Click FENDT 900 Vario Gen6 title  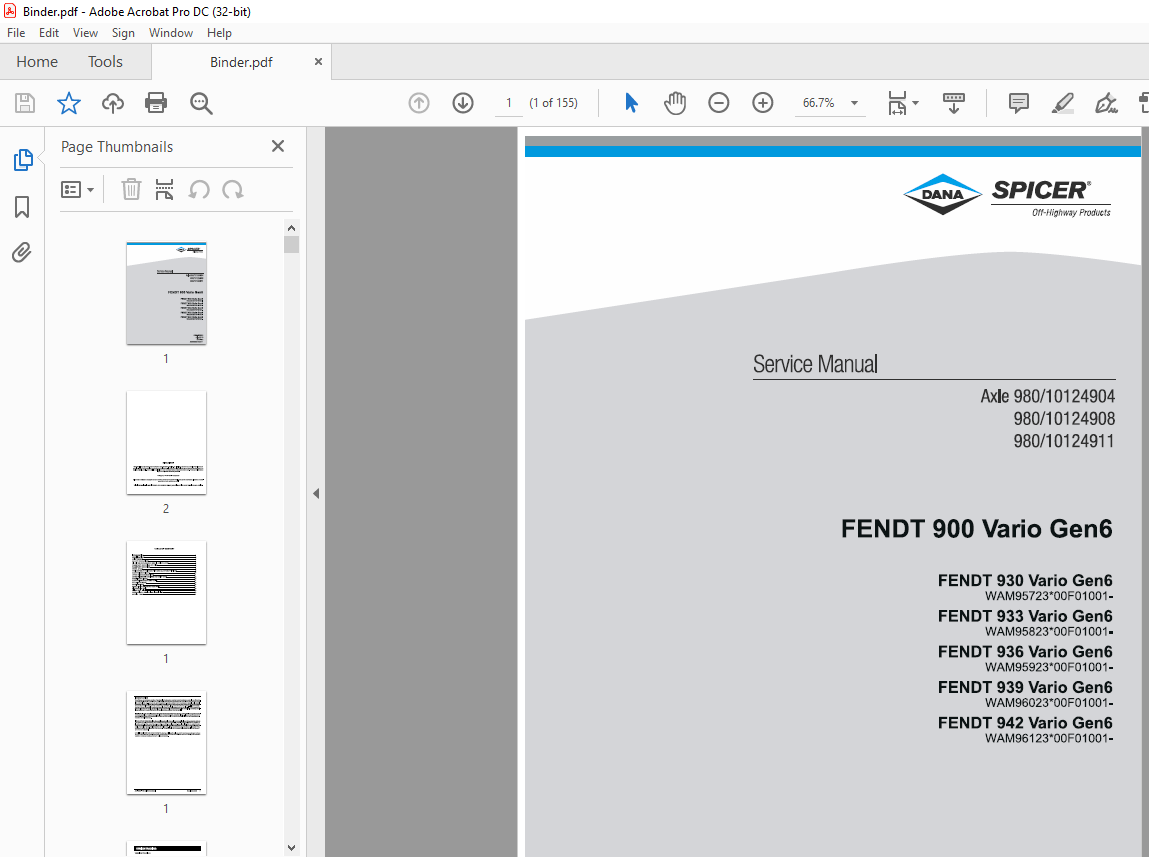point(976,529)
